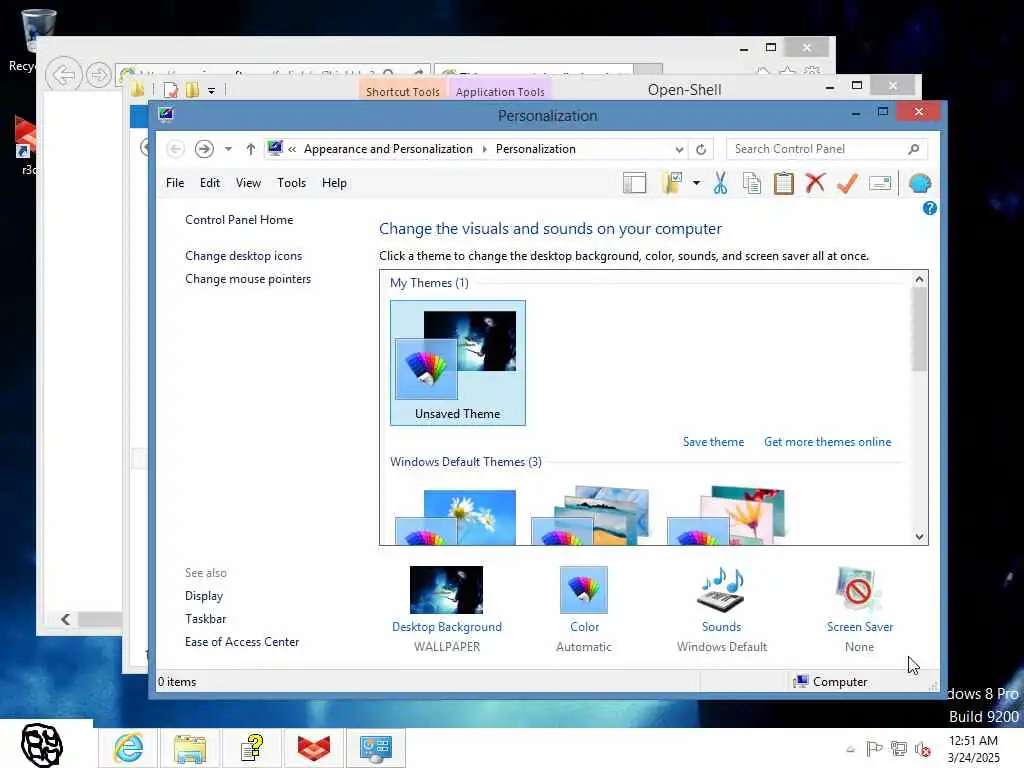Select the daisy Windows default theme
This screenshot has width=1024, height=768.
456,517
